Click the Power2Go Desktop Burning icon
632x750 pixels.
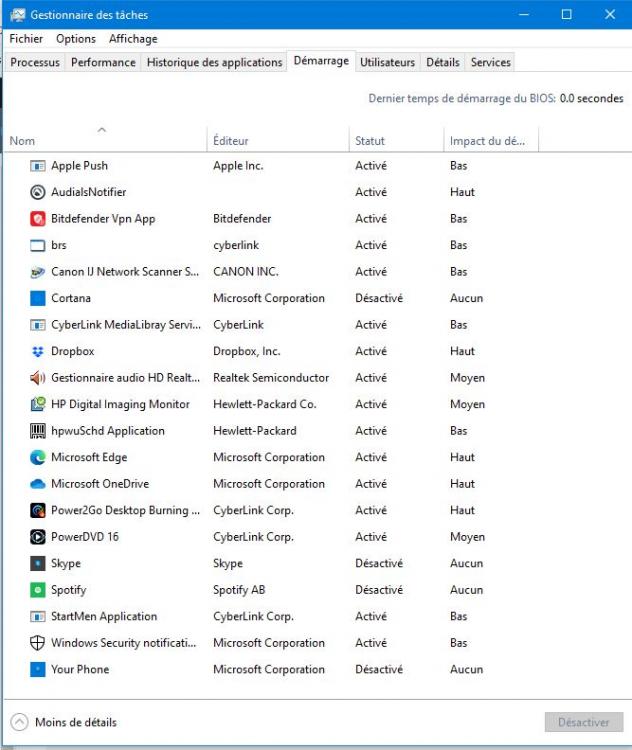click(37, 510)
